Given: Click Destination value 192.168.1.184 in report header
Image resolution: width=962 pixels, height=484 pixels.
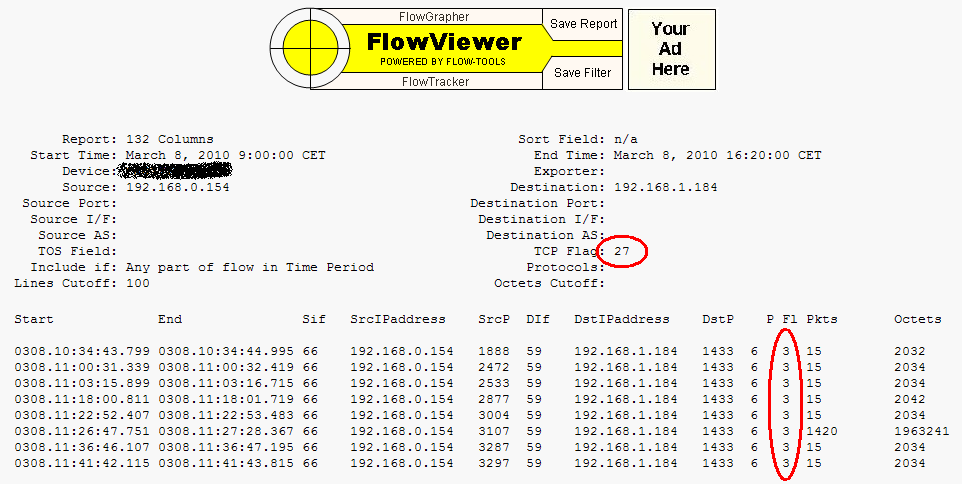Looking at the screenshot, I should point(665,187).
